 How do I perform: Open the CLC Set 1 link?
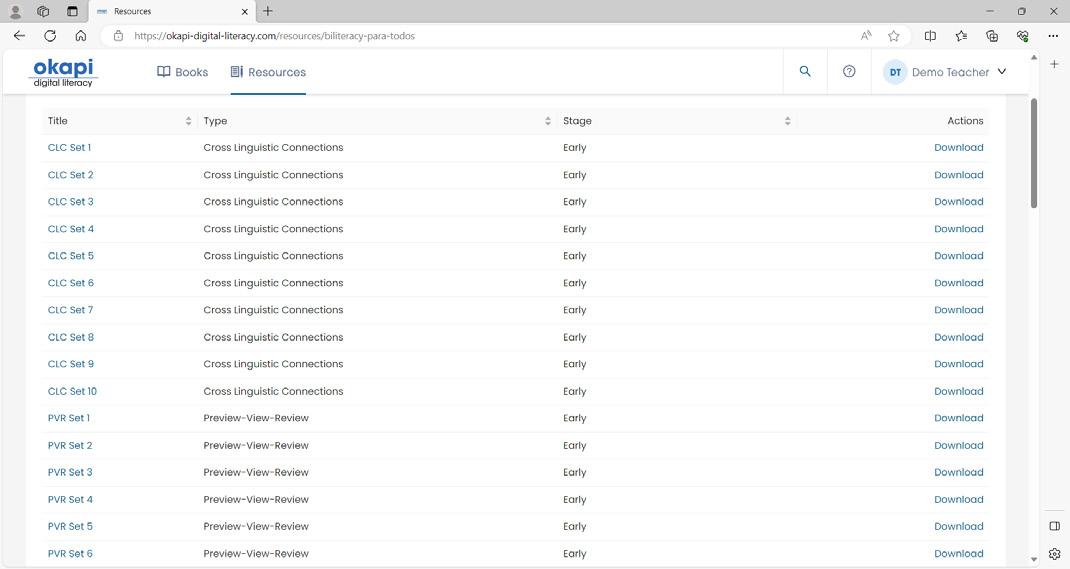pos(69,147)
